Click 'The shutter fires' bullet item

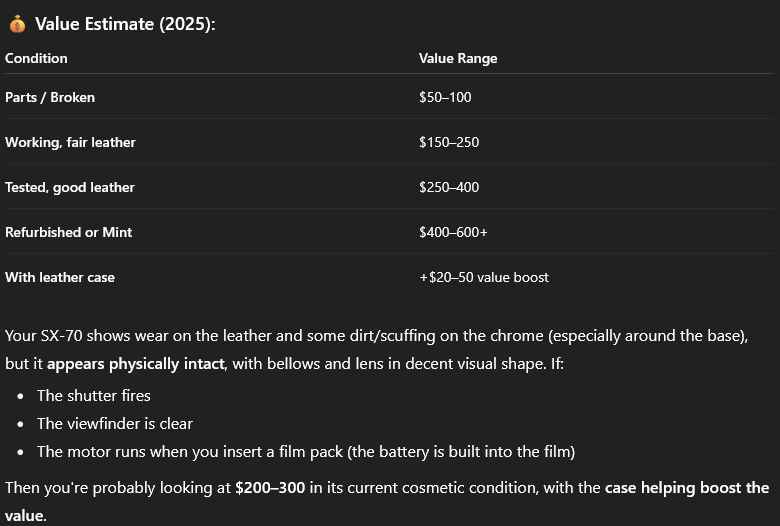(x=94, y=396)
